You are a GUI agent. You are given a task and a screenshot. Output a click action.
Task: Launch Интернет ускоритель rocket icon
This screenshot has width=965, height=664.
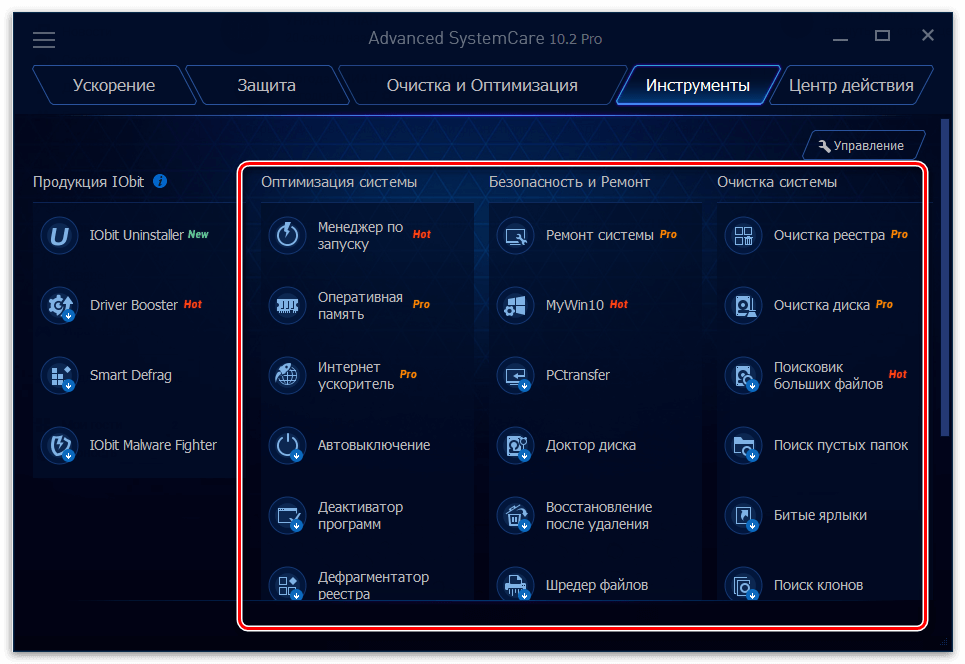coord(287,376)
